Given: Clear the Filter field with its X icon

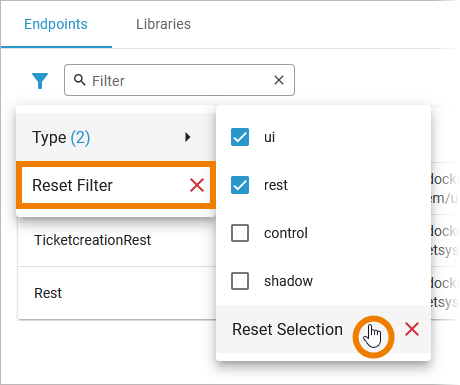Looking at the screenshot, I should (x=279, y=80).
